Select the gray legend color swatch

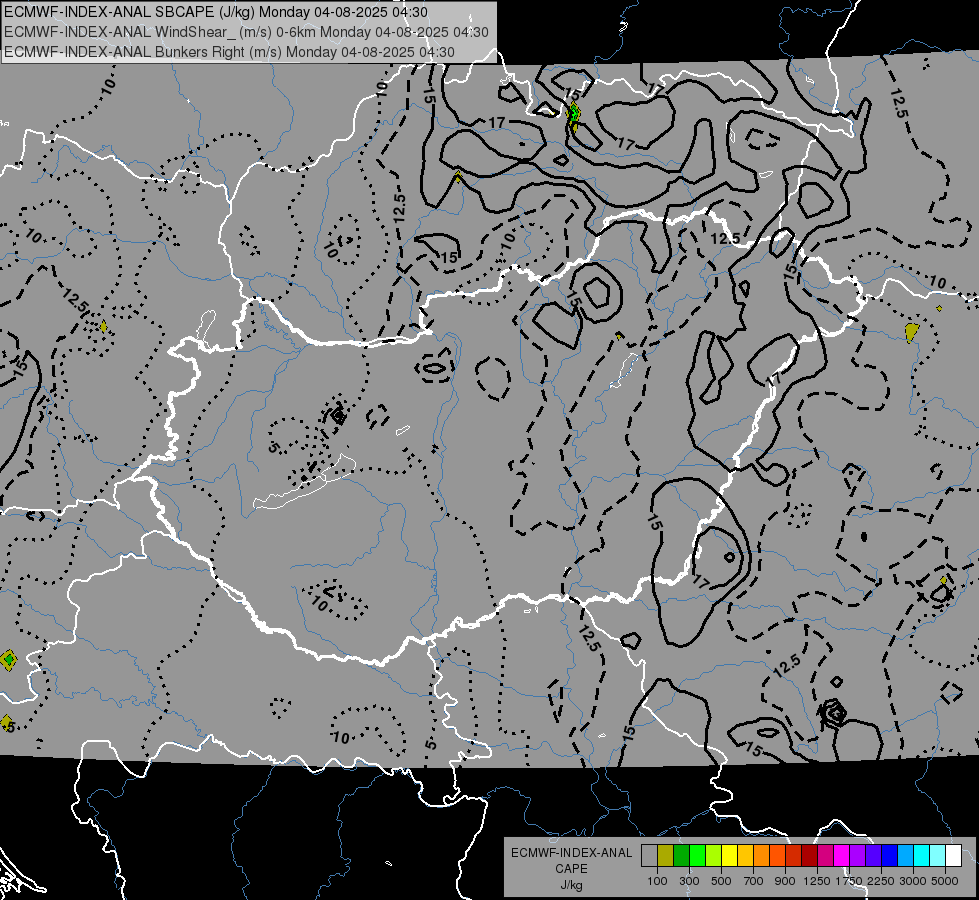tap(649, 856)
